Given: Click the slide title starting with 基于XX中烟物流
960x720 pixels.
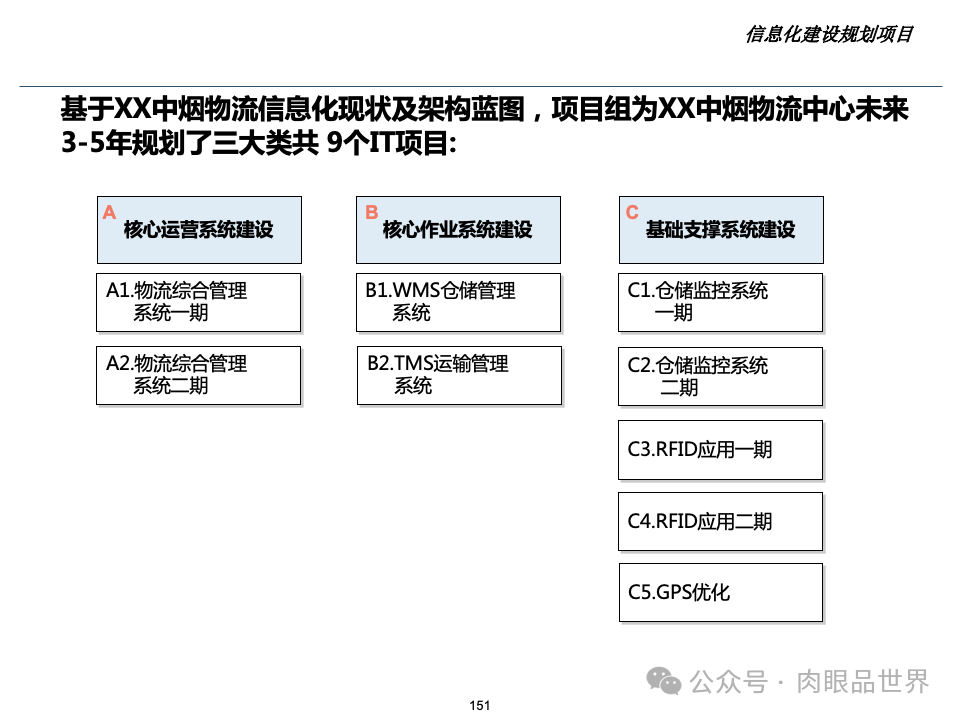Looking at the screenshot, I should click(484, 126).
